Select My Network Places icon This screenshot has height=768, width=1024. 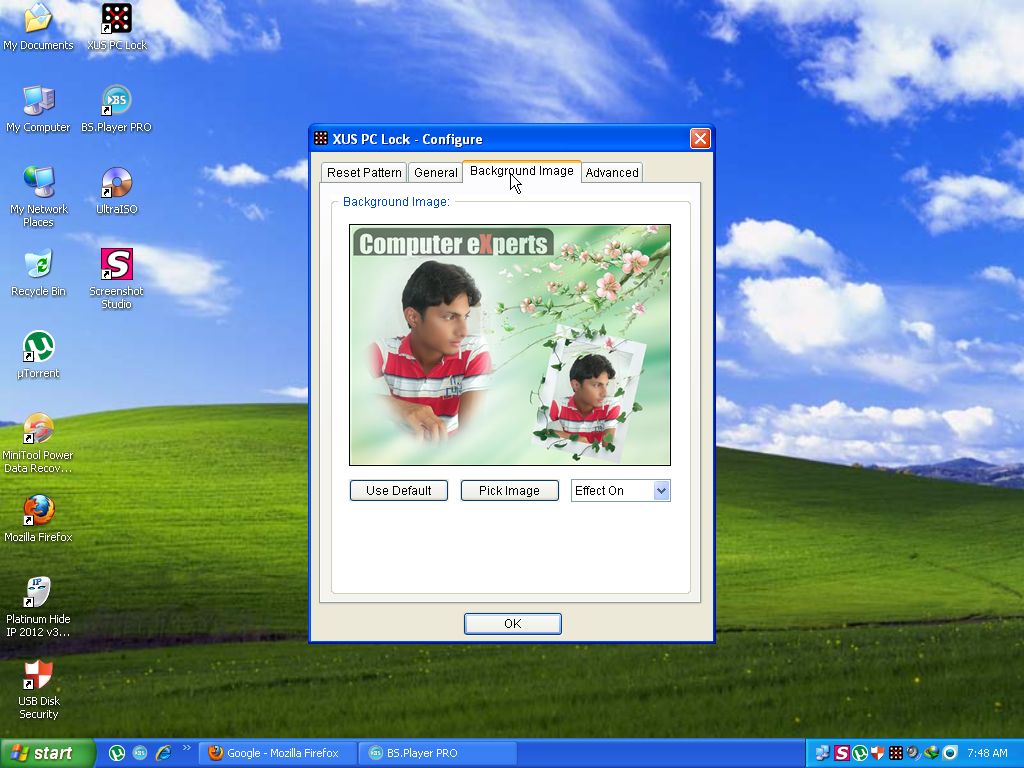[x=38, y=197]
